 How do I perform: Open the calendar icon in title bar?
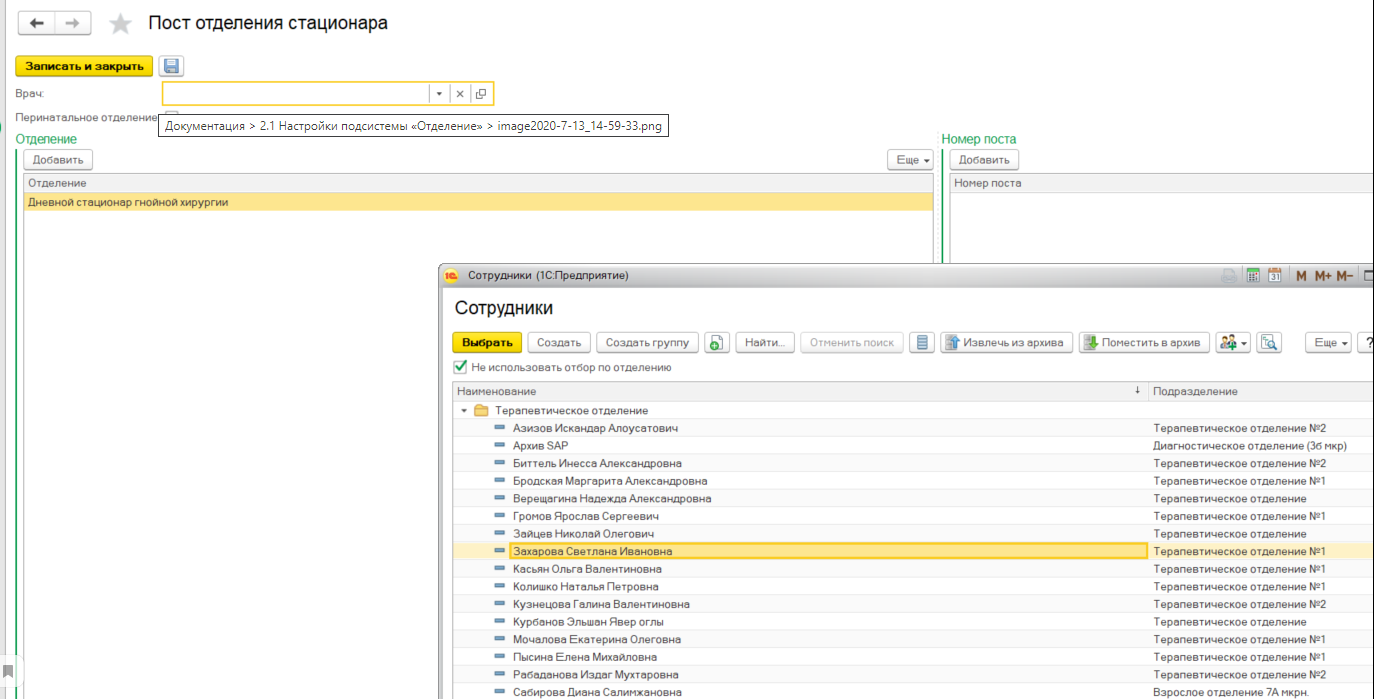(1275, 276)
